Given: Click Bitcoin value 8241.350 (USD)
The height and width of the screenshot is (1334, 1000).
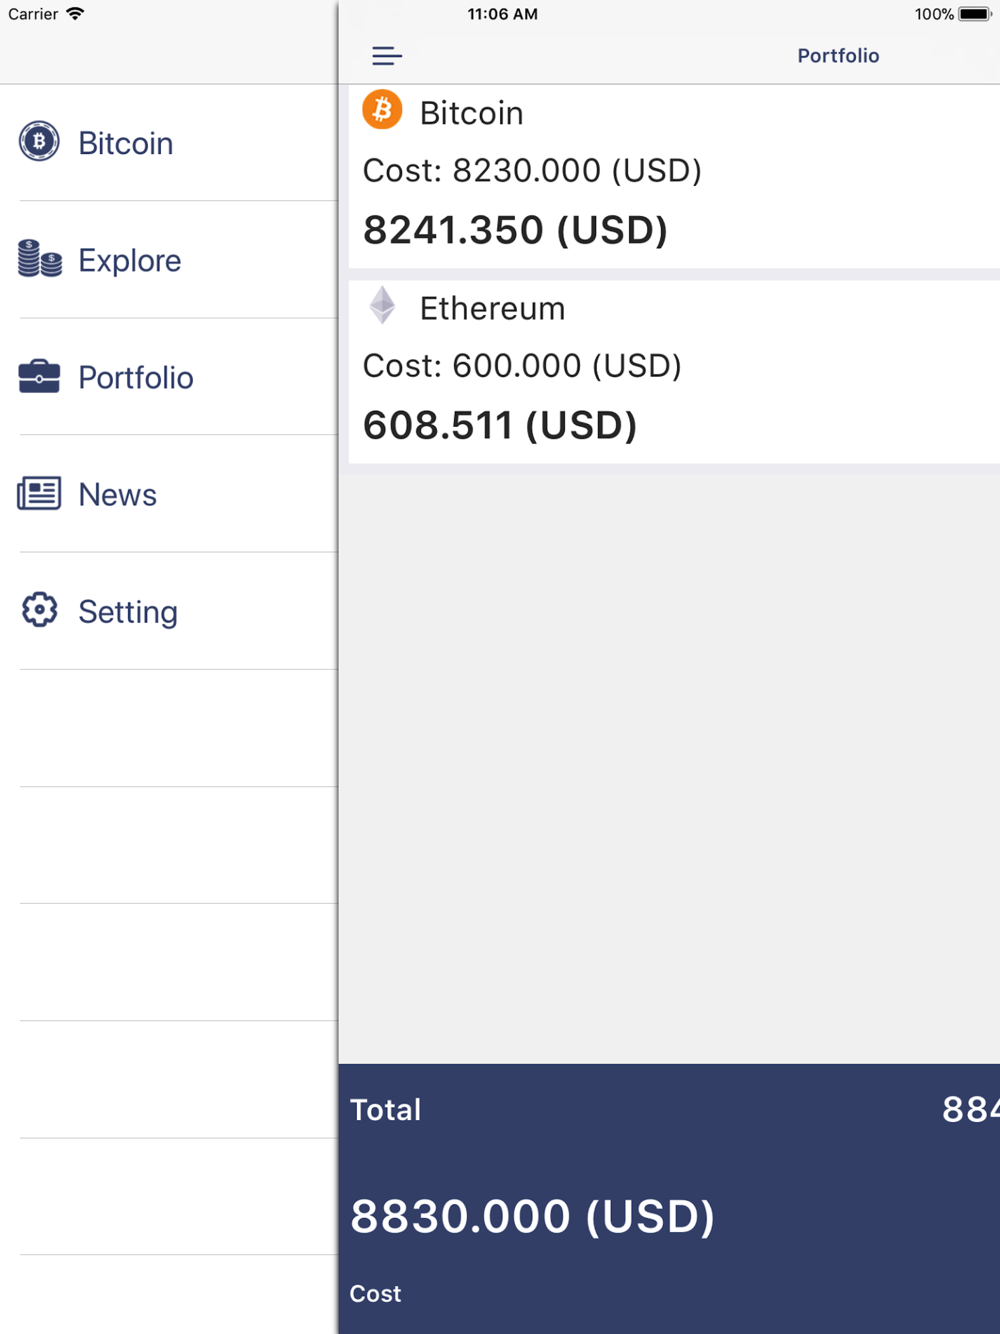Looking at the screenshot, I should pos(515,230).
